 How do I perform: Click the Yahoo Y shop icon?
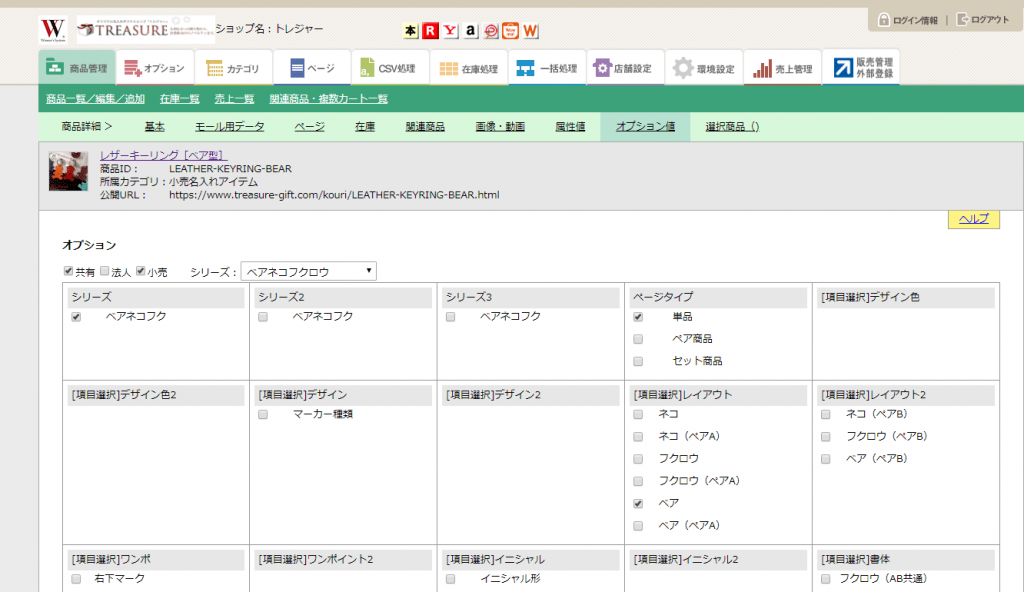pyautogui.click(x=451, y=31)
